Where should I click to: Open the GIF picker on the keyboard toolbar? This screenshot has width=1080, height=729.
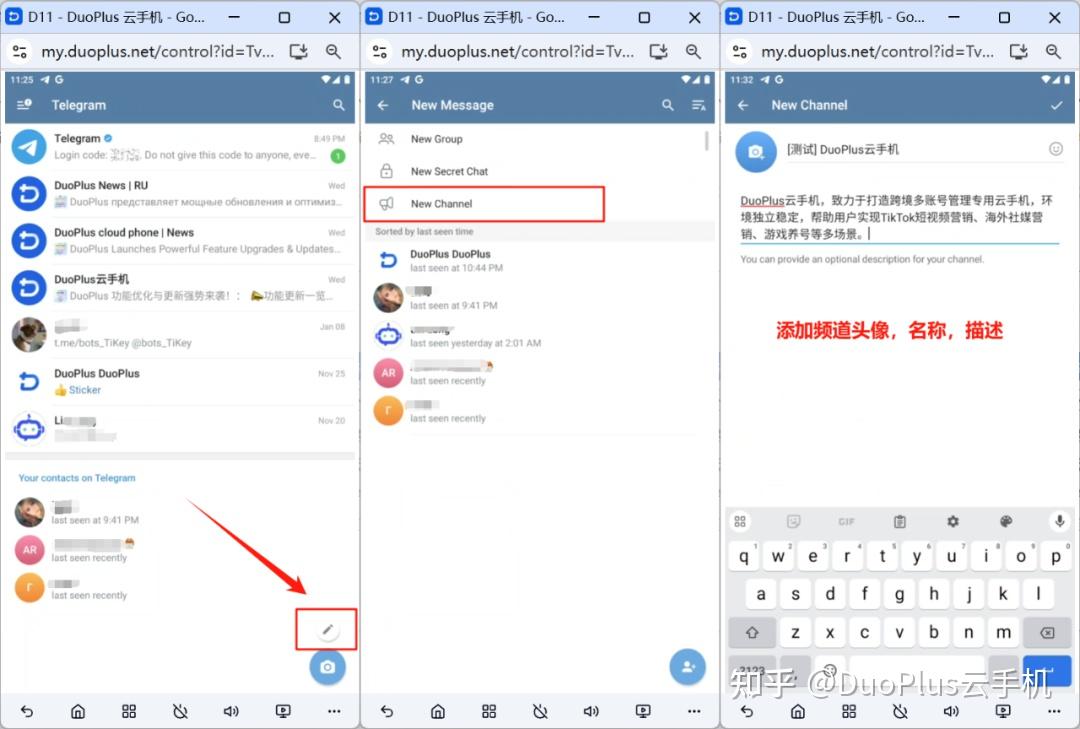846,520
